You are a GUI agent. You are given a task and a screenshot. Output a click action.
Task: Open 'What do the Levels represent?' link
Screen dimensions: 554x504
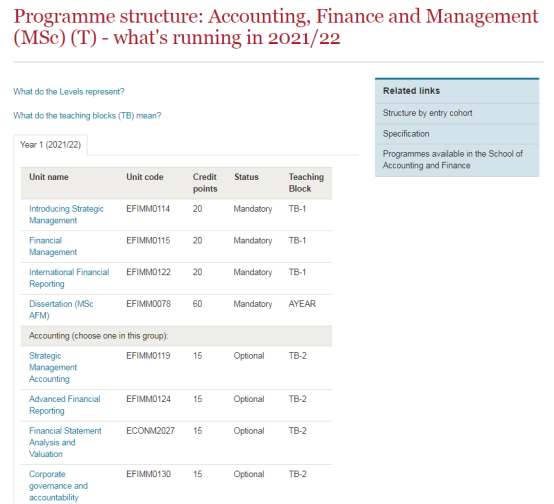point(69,92)
